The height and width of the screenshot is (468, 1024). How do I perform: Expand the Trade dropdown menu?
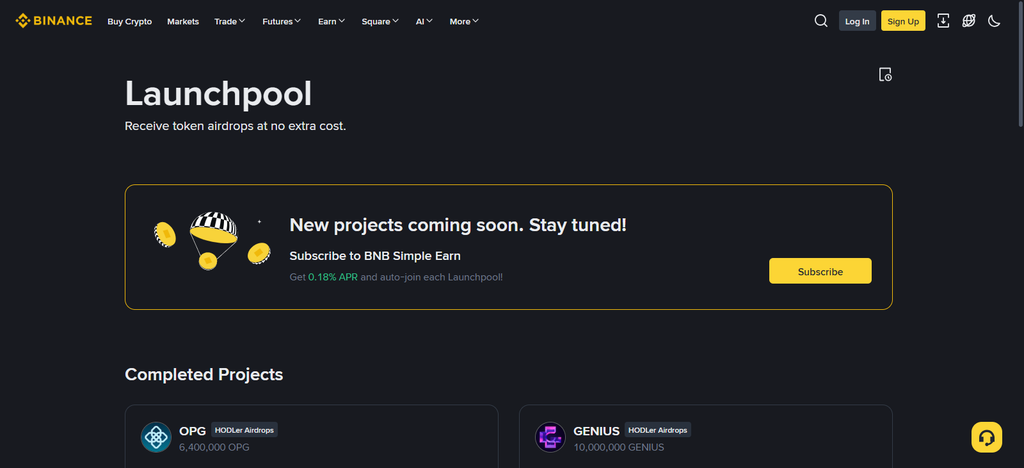pos(230,22)
